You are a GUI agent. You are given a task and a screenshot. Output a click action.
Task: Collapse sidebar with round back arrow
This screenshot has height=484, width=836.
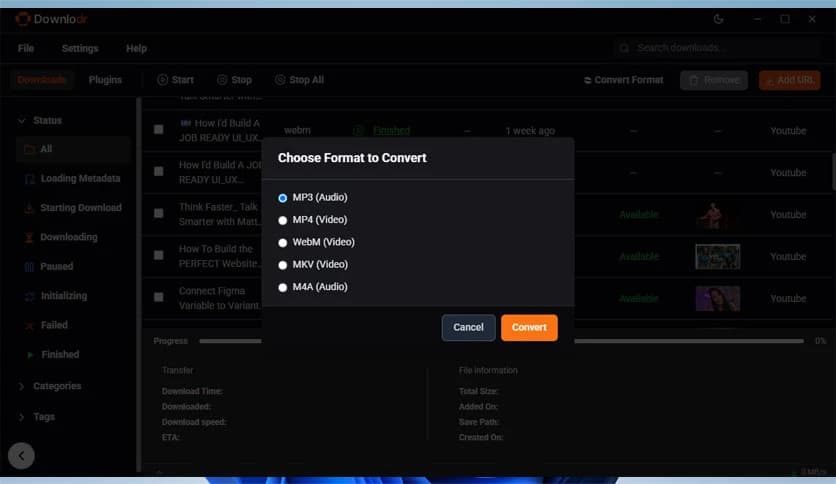click(x=21, y=456)
